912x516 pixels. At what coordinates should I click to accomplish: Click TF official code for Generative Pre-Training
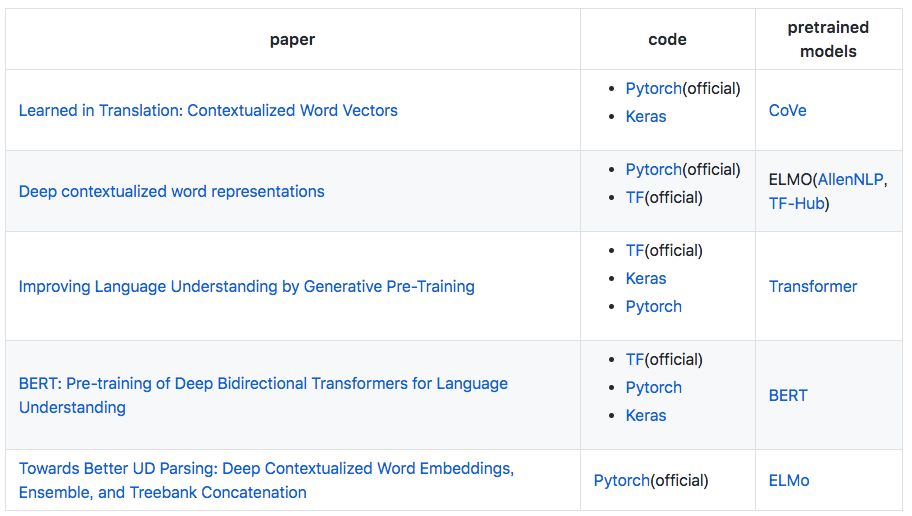pyautogui.click(x=635, y=250)
